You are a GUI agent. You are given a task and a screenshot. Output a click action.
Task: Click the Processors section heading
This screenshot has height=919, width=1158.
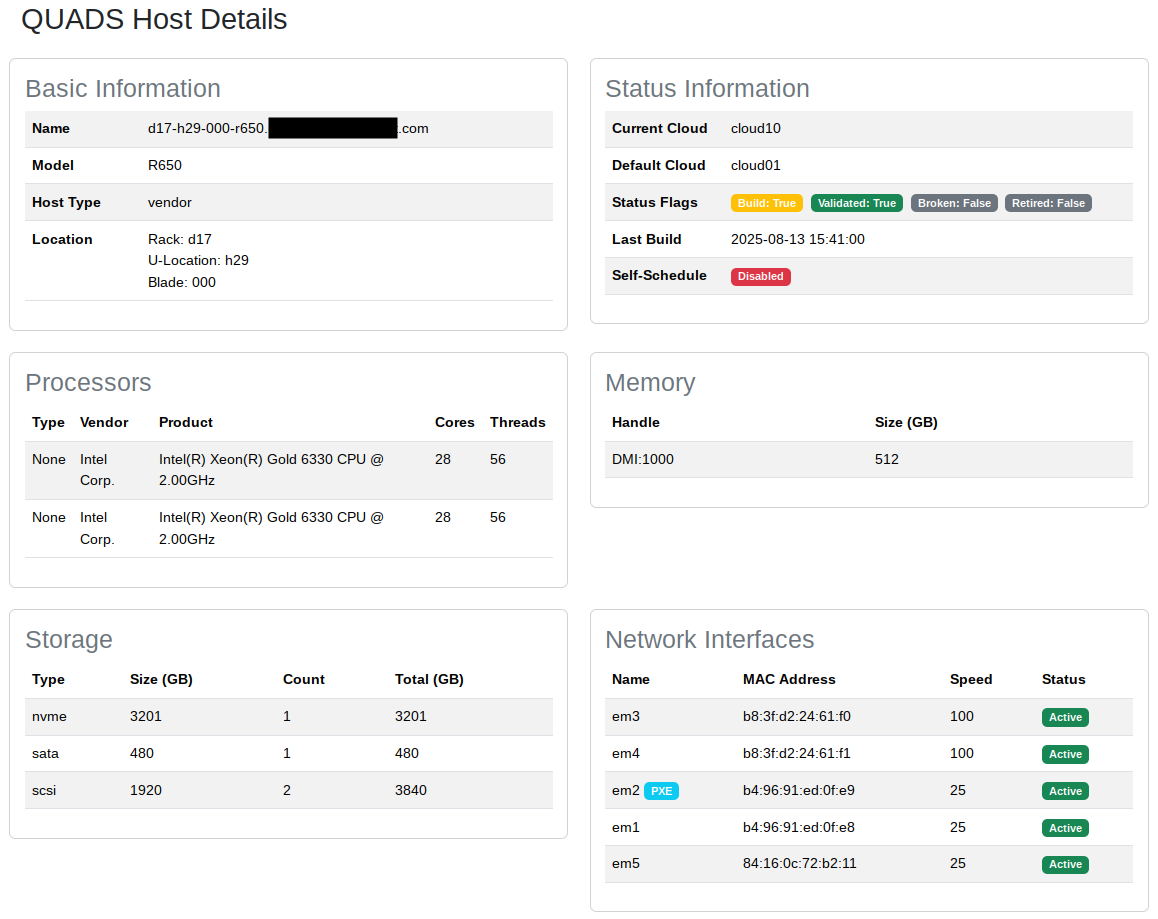[88, 383]
